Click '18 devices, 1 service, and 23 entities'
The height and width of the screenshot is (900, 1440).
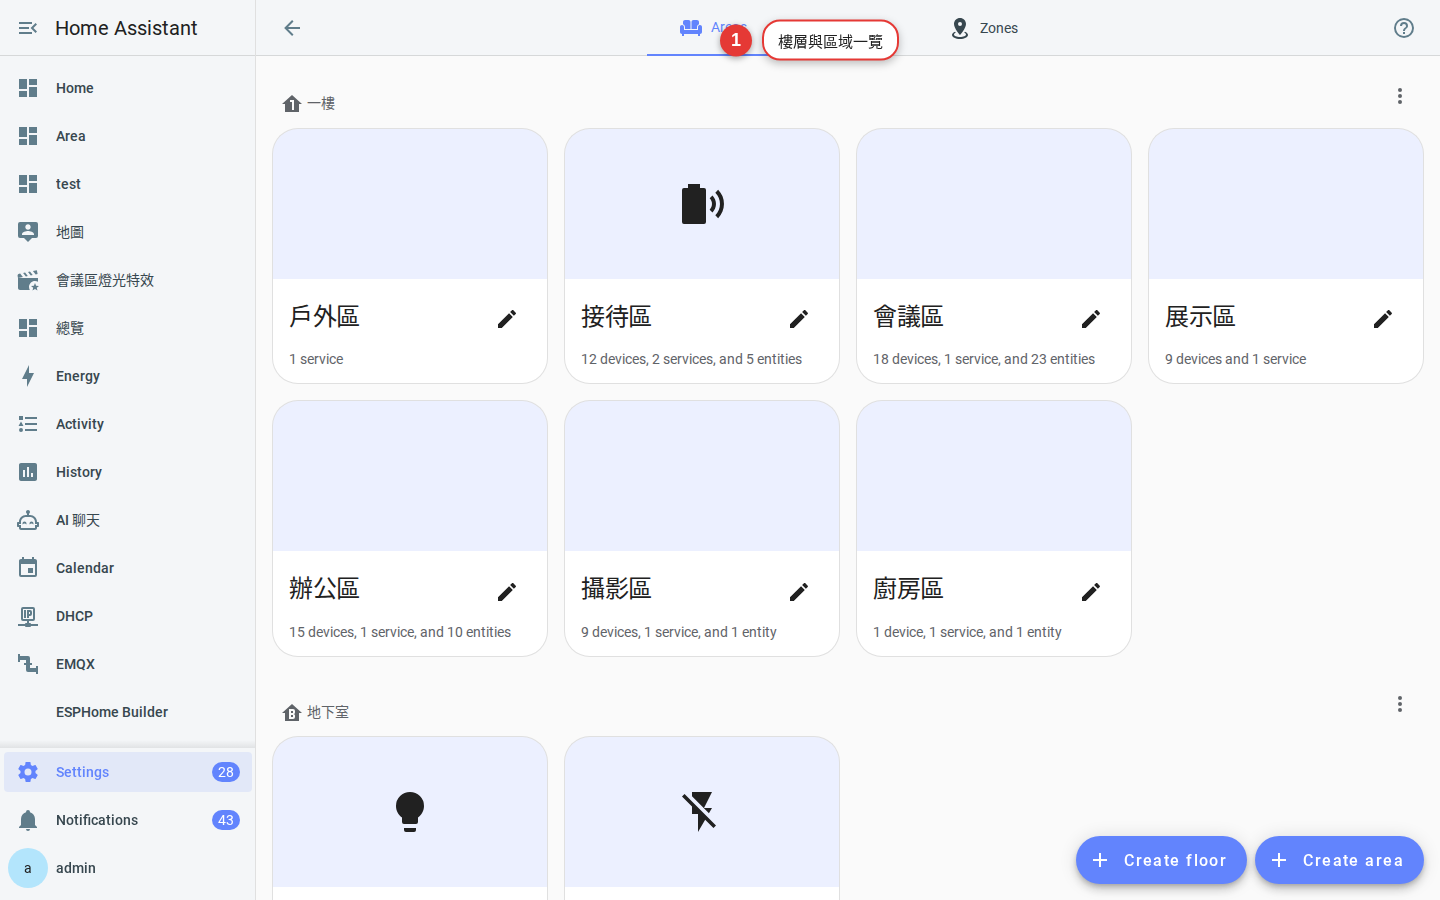984,359
